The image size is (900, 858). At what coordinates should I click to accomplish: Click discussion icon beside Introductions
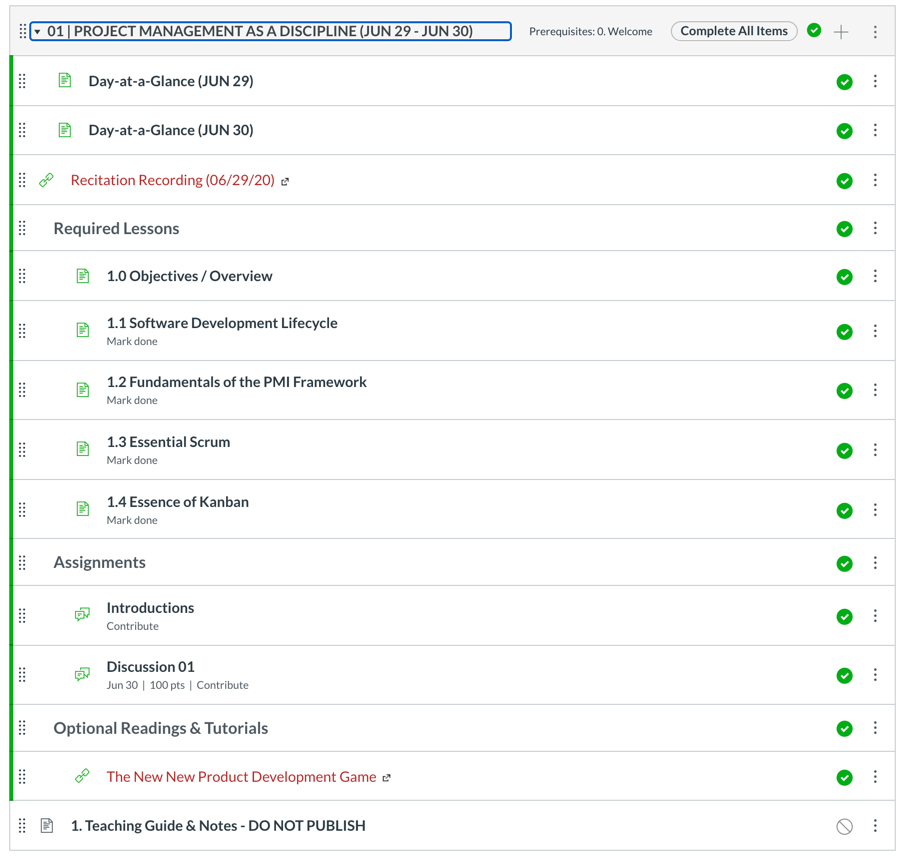[x=83, y=615]
